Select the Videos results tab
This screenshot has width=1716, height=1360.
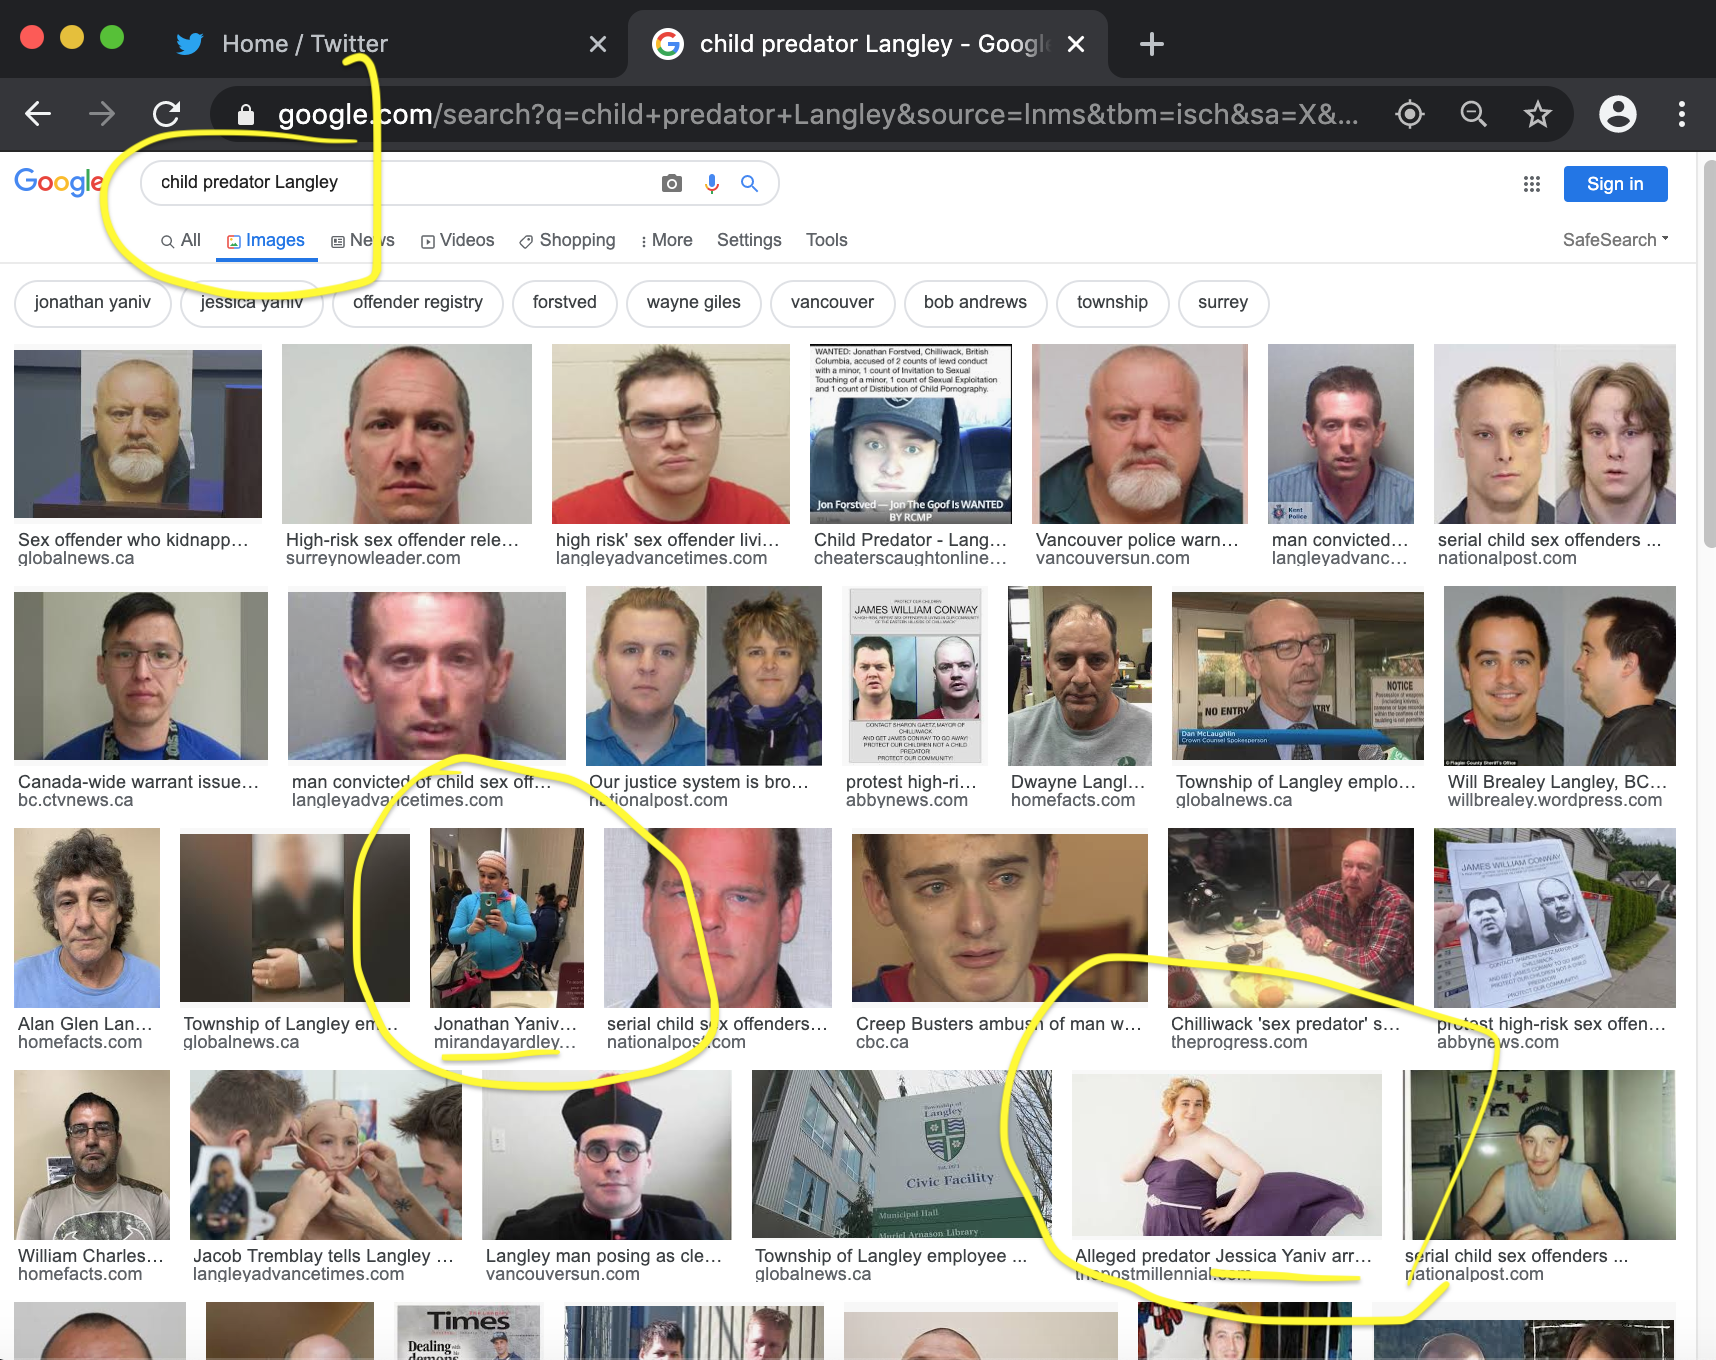pyautogui.click(x=457, y=240)
